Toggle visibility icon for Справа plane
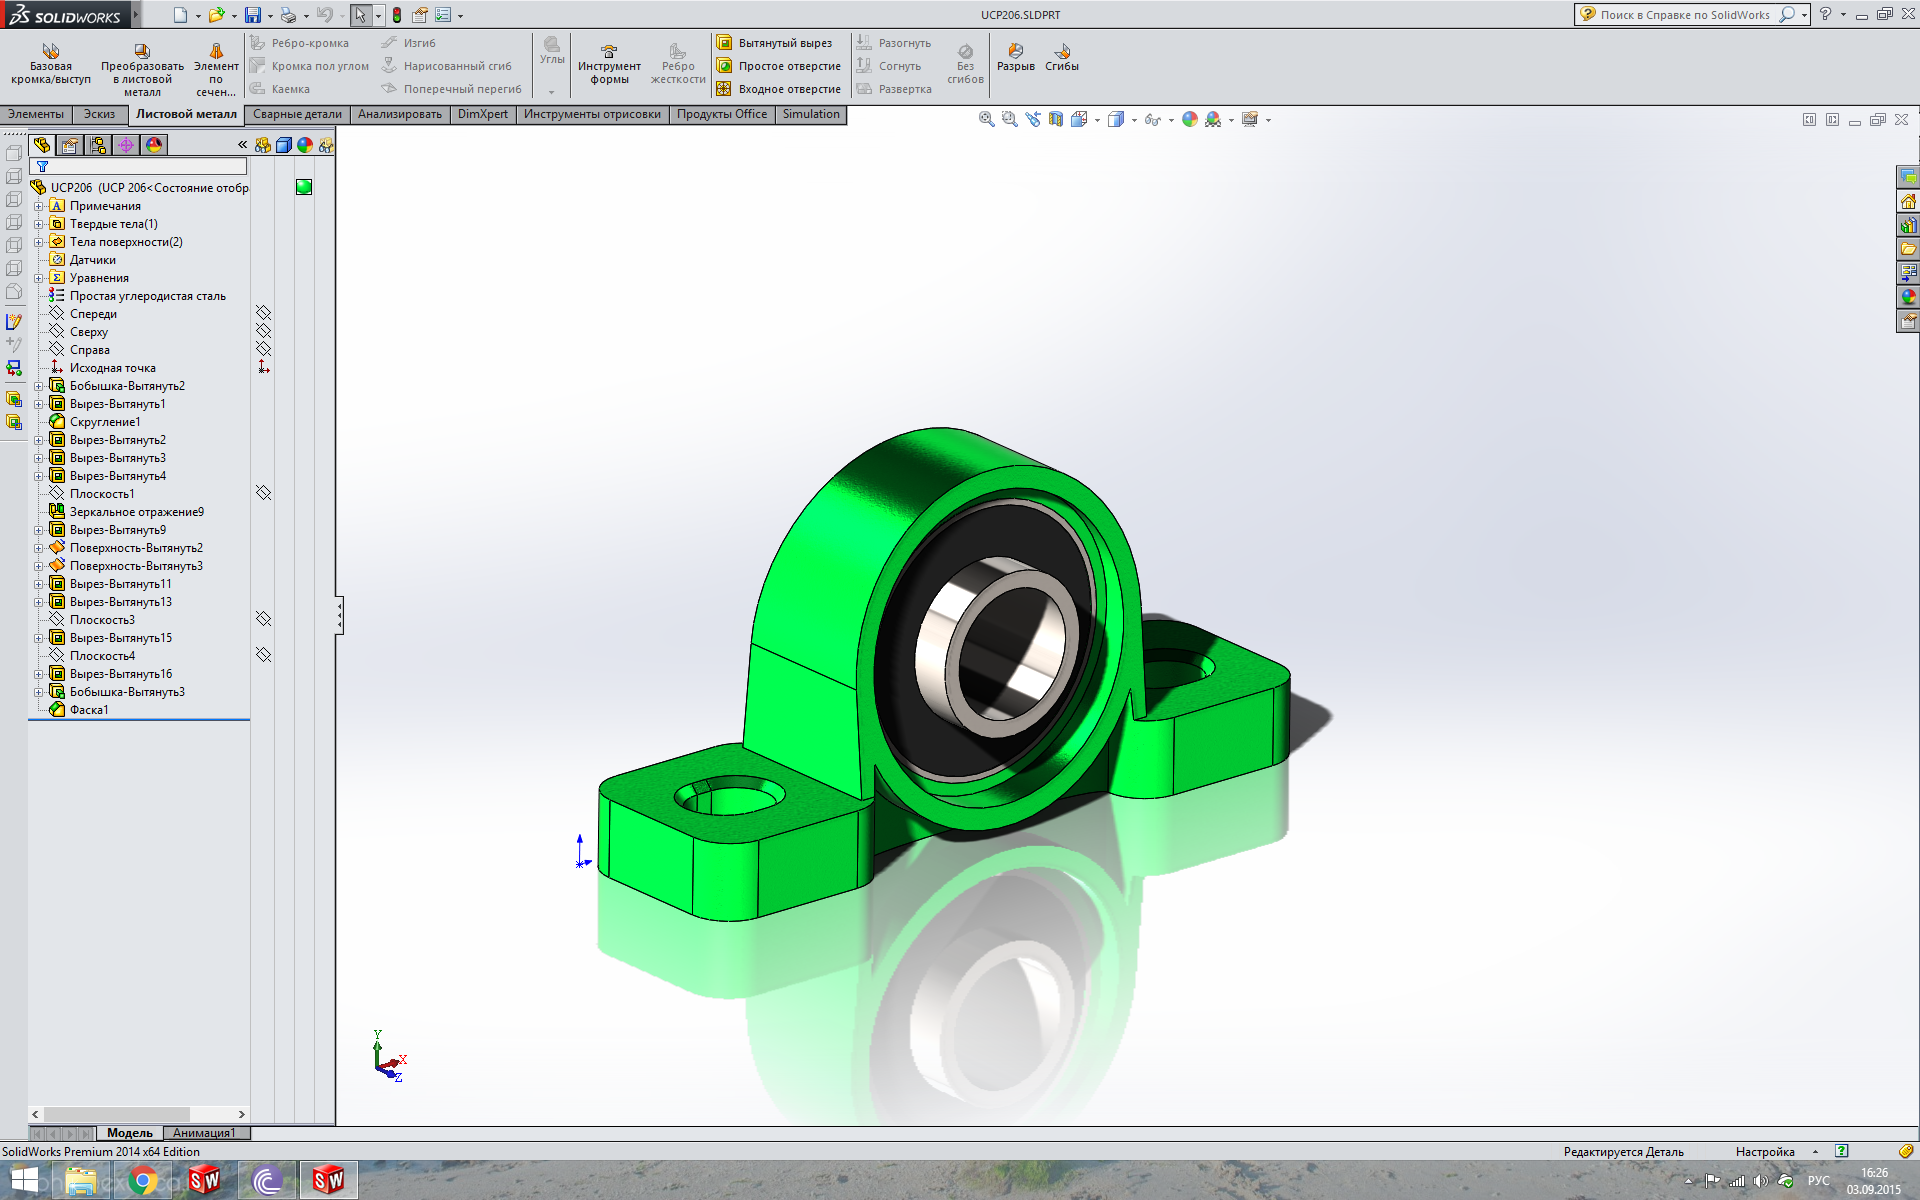Screen dimensions: 1920x1200 pos(263,349)
